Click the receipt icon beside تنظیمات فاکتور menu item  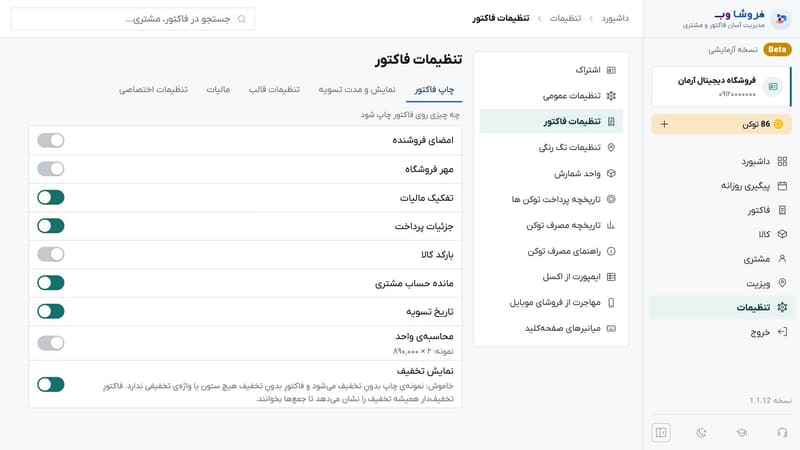coord(611,121)
